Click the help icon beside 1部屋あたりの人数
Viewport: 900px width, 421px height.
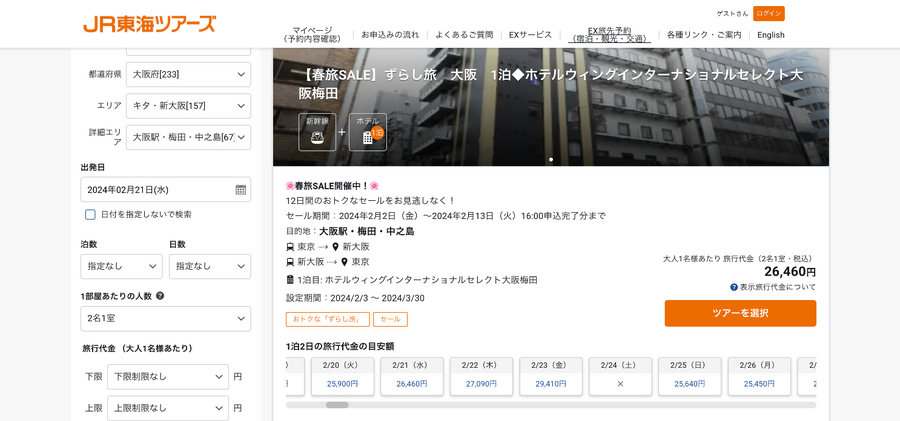160,296
